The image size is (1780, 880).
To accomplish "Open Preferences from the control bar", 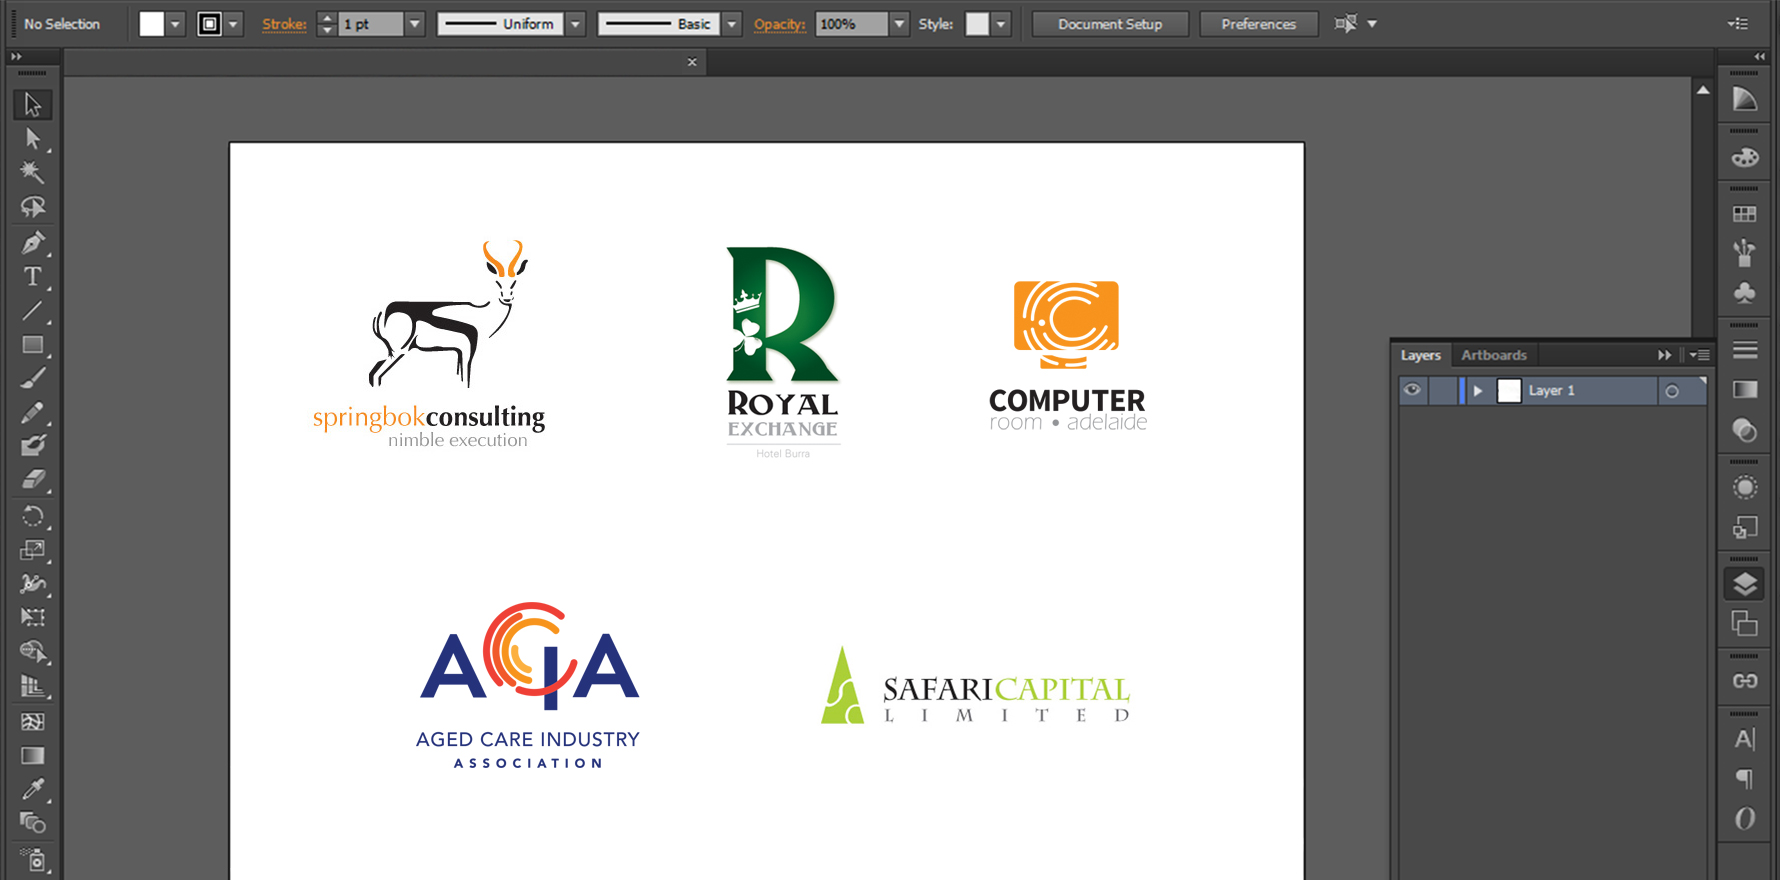I will point(1258,24).
